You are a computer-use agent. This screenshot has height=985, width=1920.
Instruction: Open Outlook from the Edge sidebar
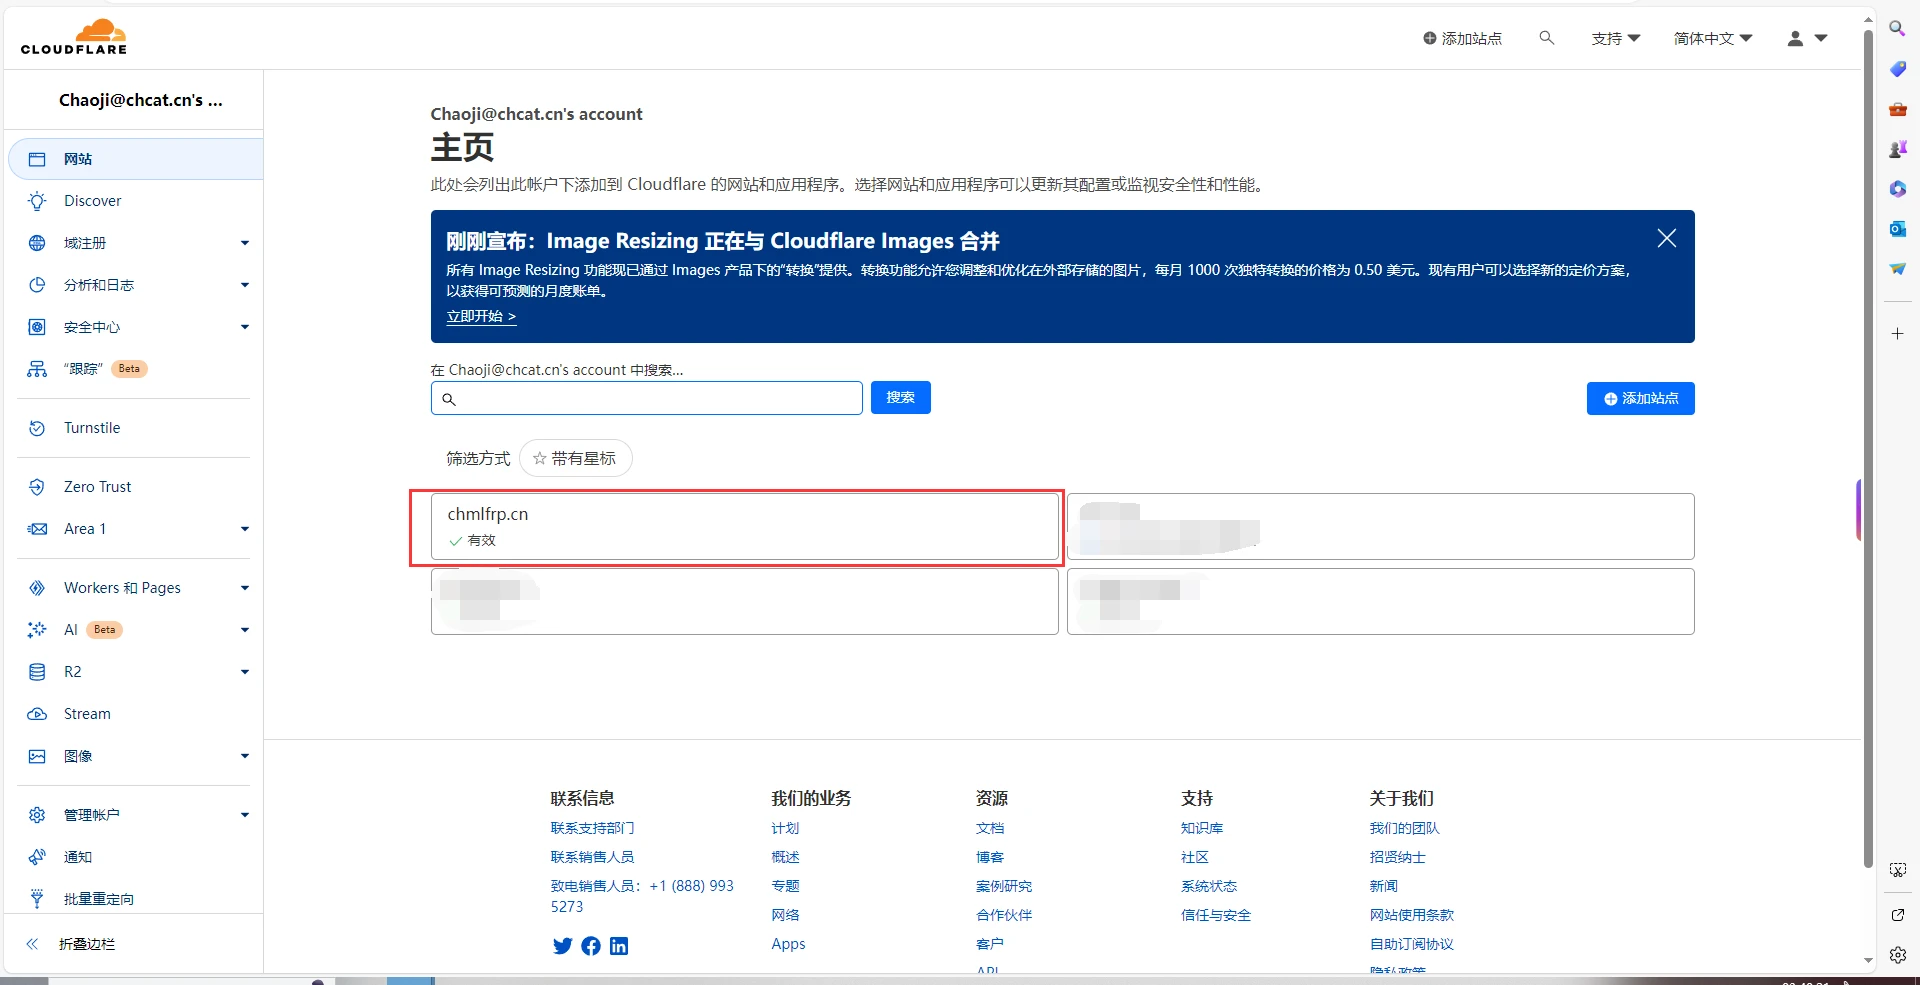coord(1897,229)
